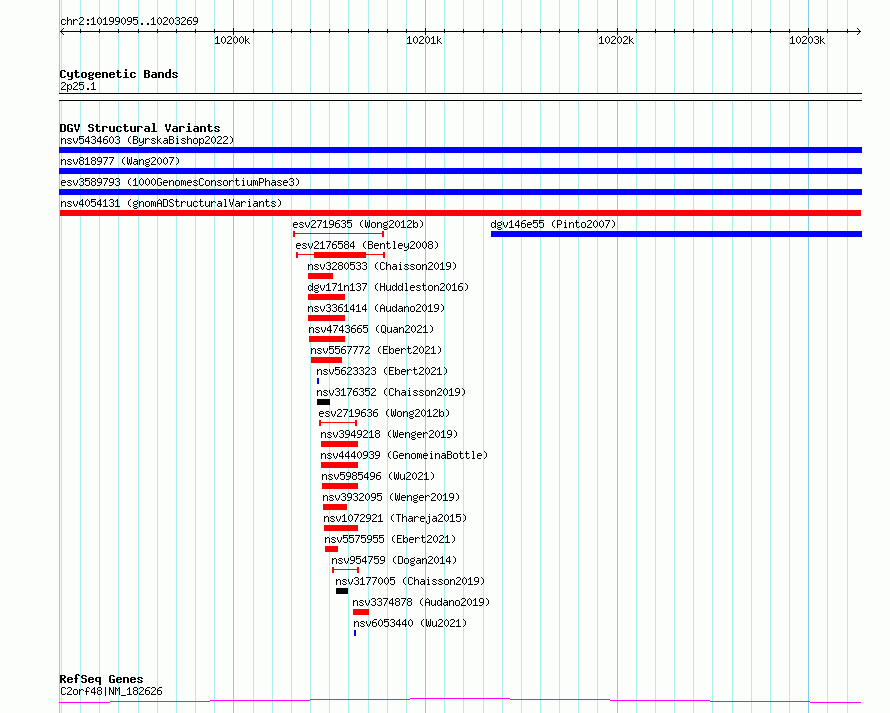Open nsv4743665 (Quan2021) variant
This screenshot has height=713, width=890.
tap(371, 329)
